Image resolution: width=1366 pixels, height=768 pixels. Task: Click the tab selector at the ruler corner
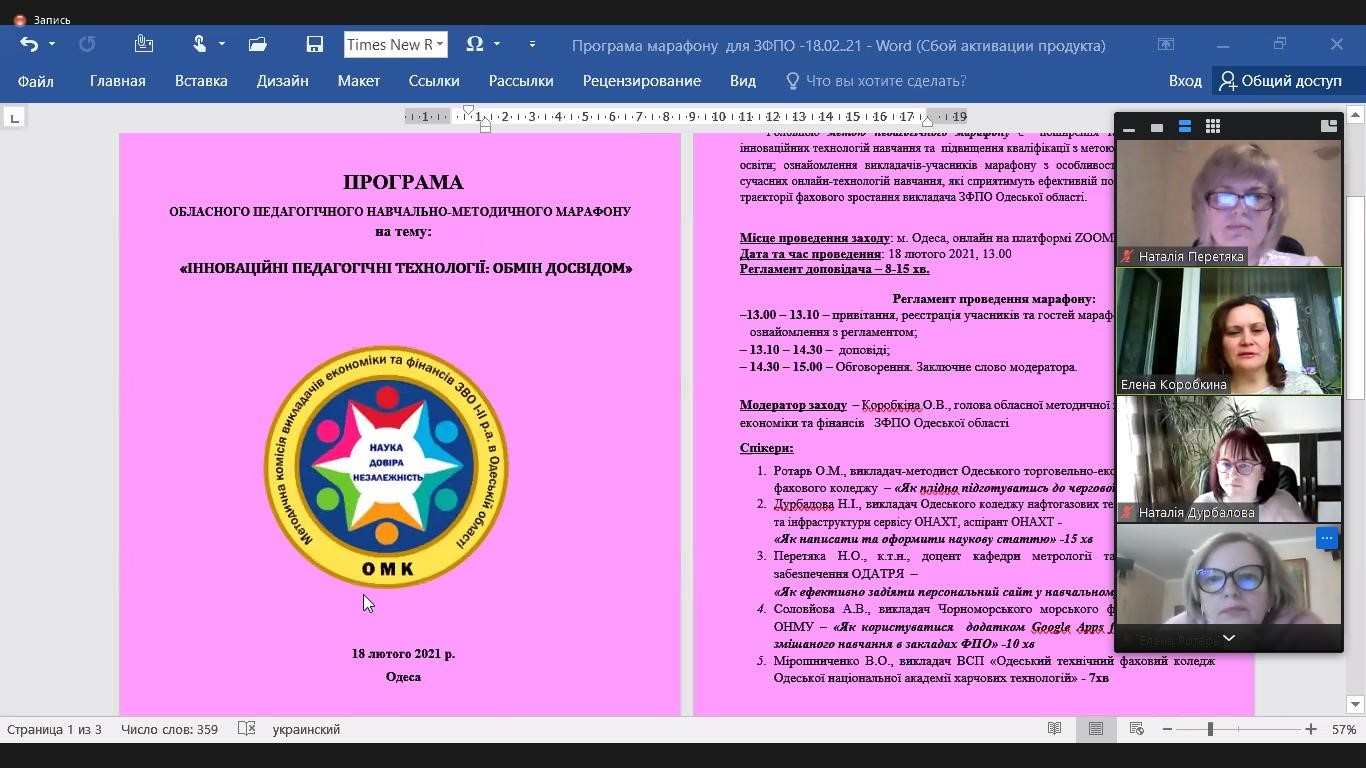(14, 118)
